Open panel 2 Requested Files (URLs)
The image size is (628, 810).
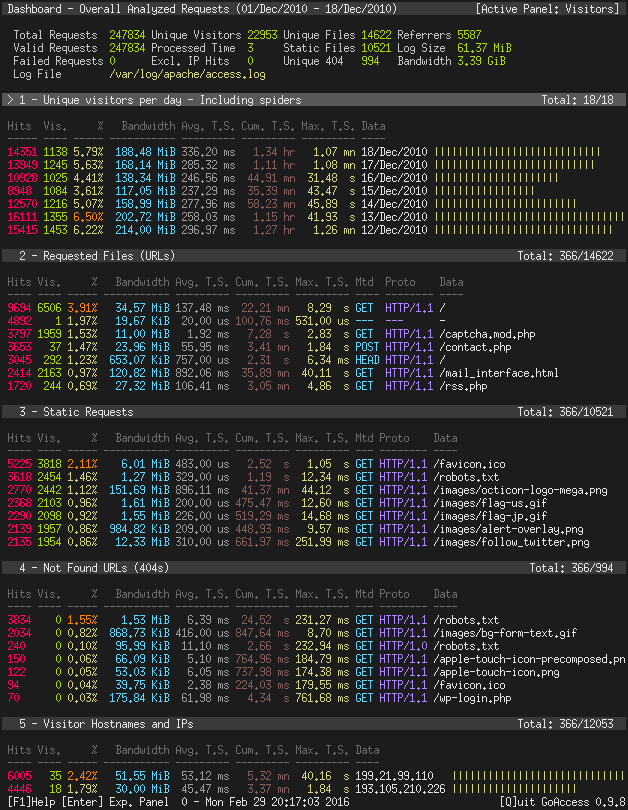(x=314, y=256)
